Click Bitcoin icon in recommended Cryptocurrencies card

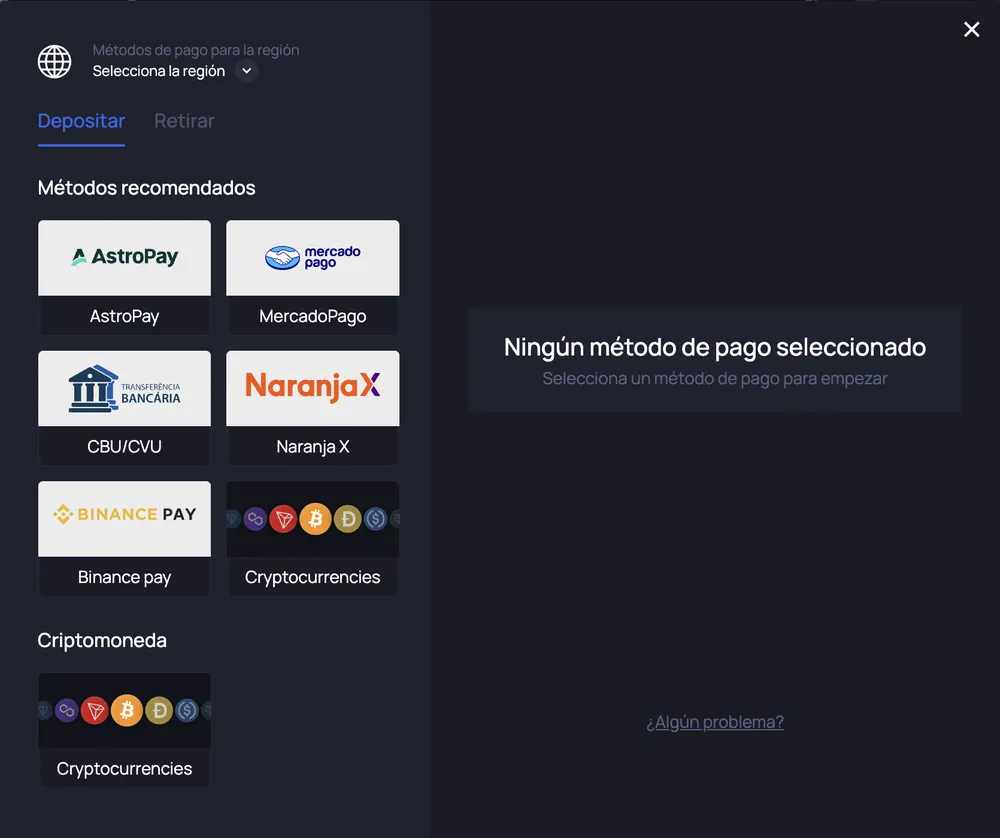click(316, 518)
